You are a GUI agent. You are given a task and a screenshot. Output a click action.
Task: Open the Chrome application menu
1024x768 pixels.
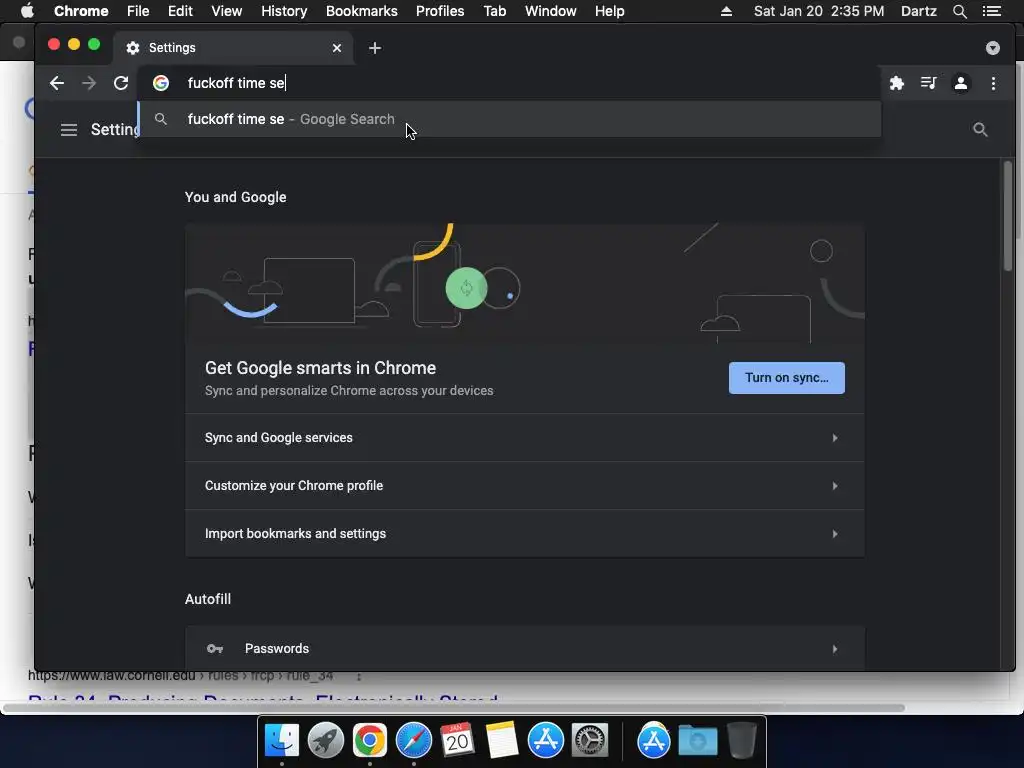(x=81, y=11)
